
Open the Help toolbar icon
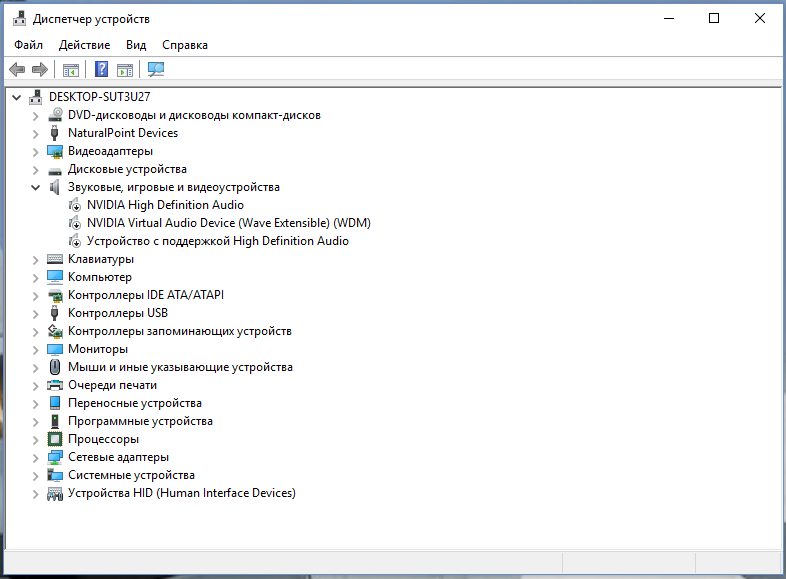[x=101, y=69]
